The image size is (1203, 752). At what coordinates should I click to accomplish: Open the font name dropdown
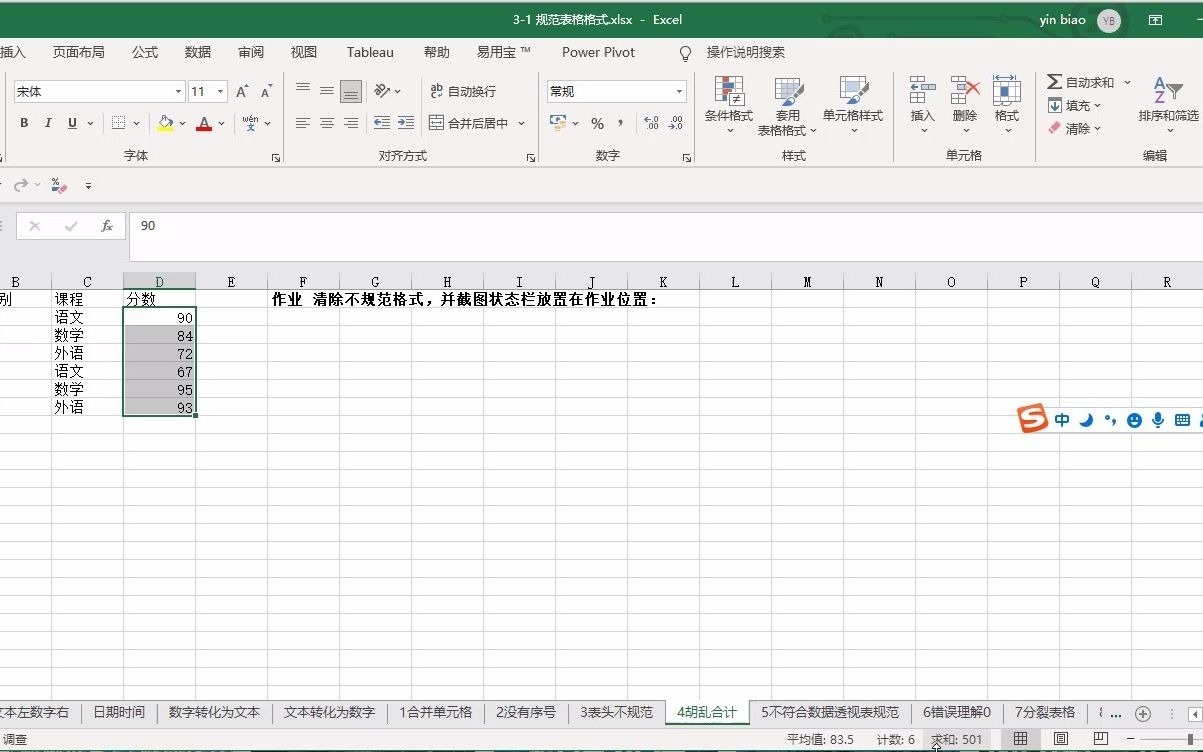[x=179, y=90]
